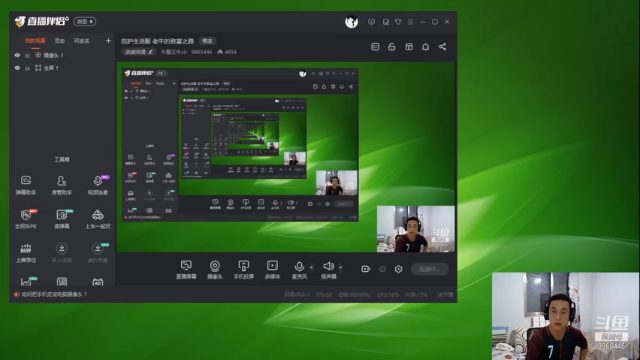Open the 房管助手 tool
Screen dimensions: 640x360
[62, 185]
